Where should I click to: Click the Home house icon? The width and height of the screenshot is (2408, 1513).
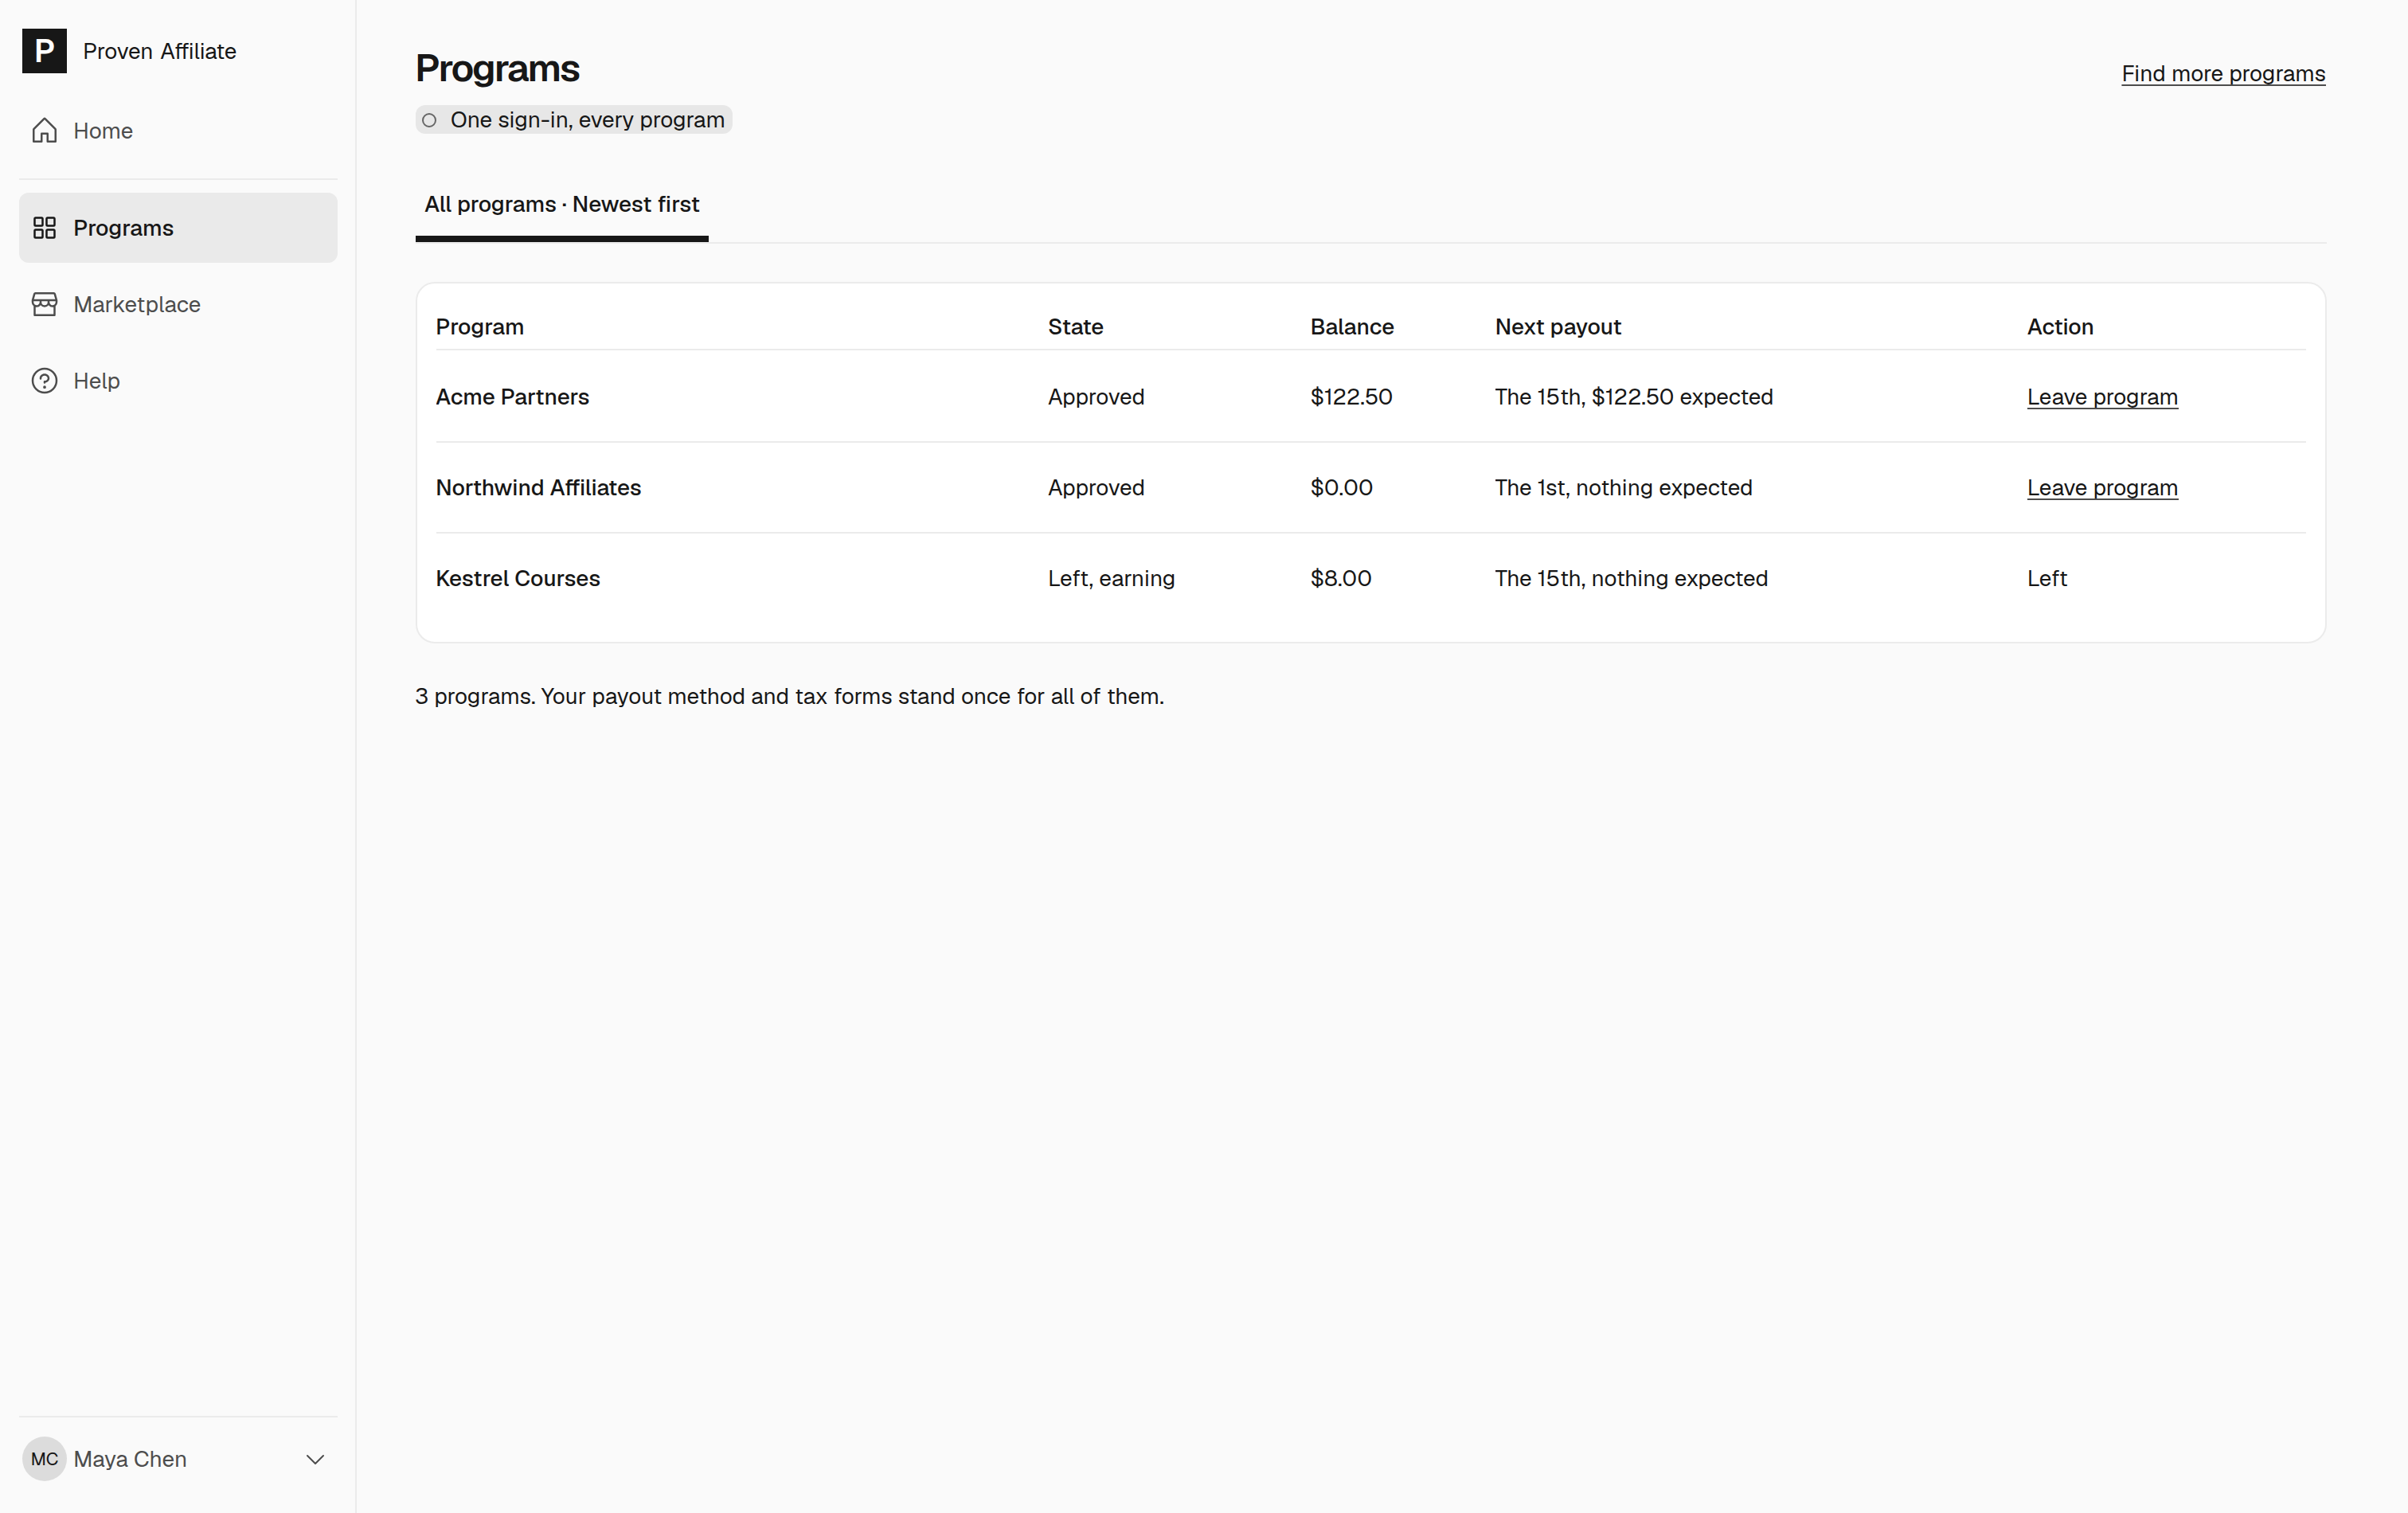pos(44,131)
